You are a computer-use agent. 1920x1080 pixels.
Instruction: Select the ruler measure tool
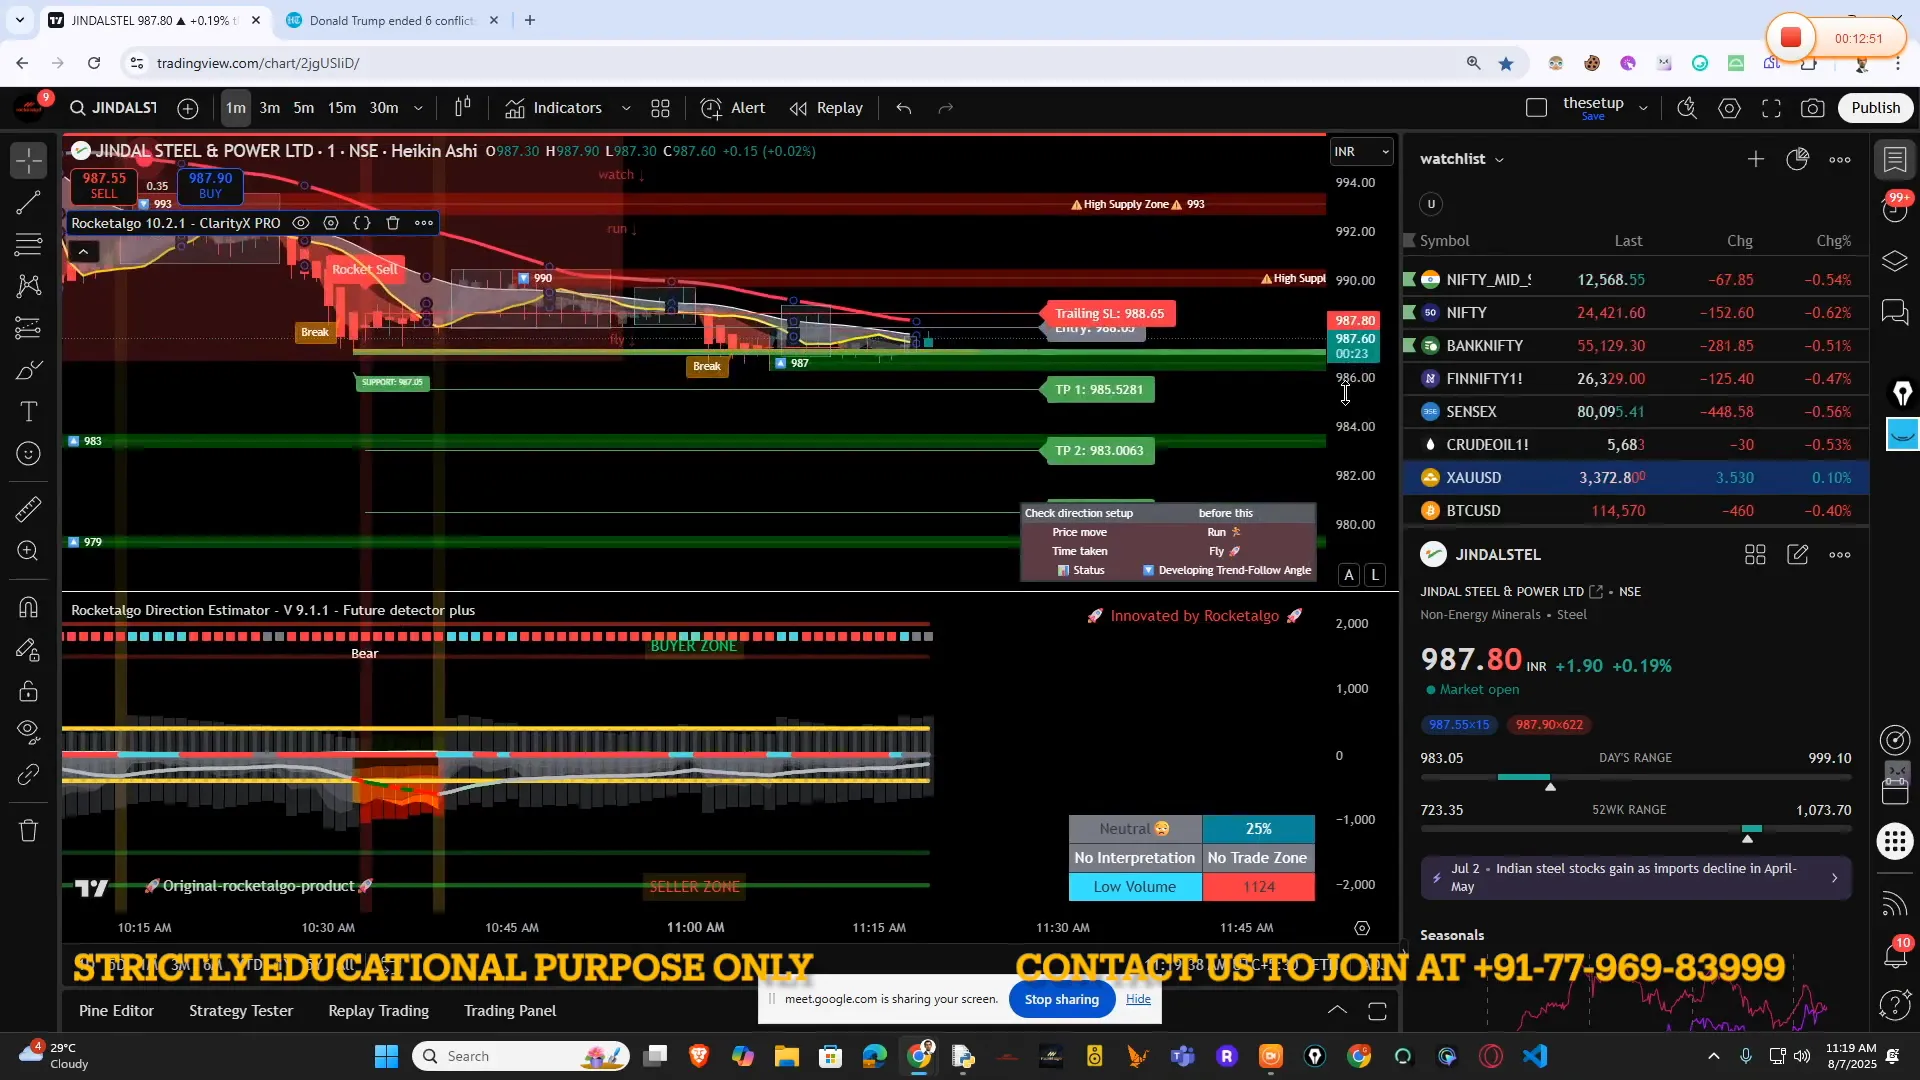(29, 510)
